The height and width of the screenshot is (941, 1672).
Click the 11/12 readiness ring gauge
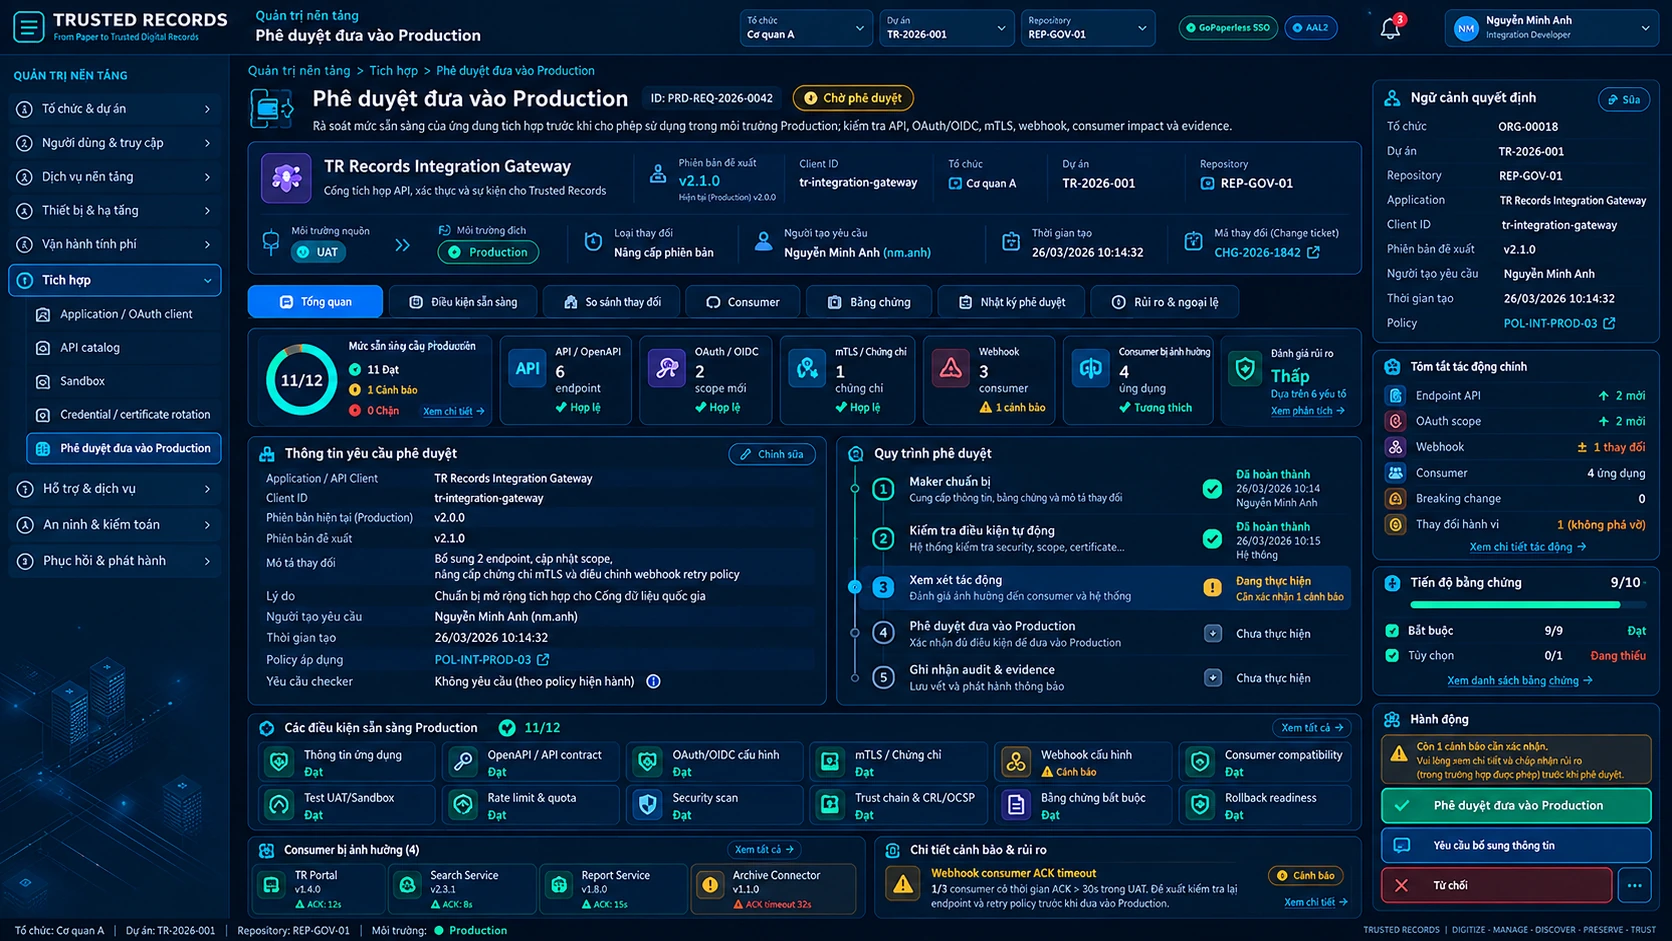(301, 380)
